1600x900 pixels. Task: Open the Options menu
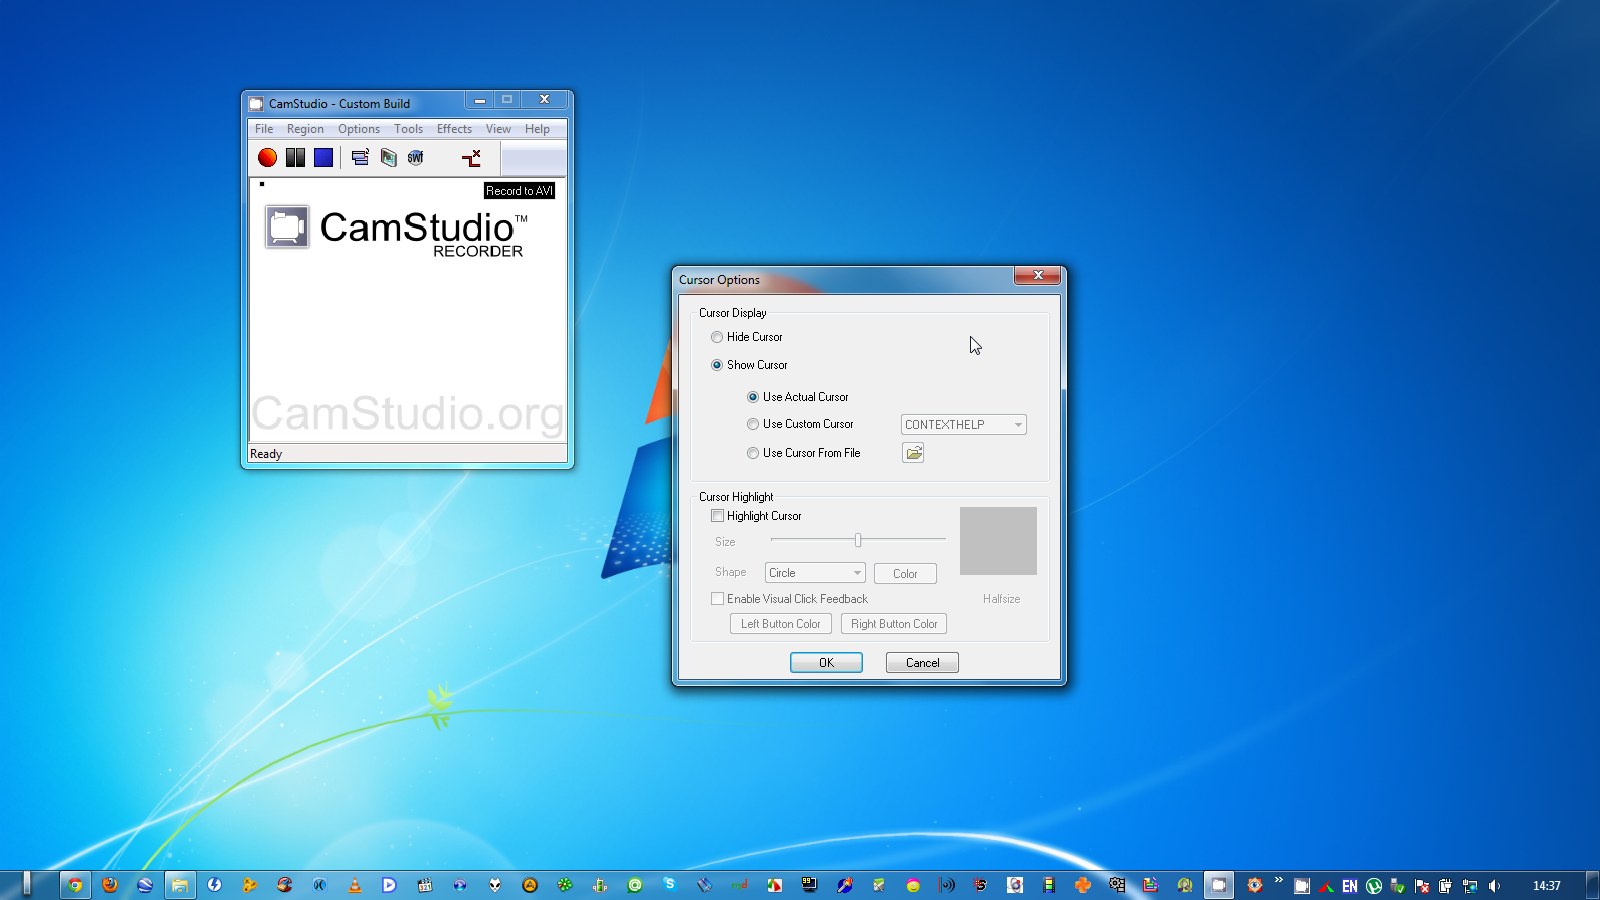(x=358, y=129)
